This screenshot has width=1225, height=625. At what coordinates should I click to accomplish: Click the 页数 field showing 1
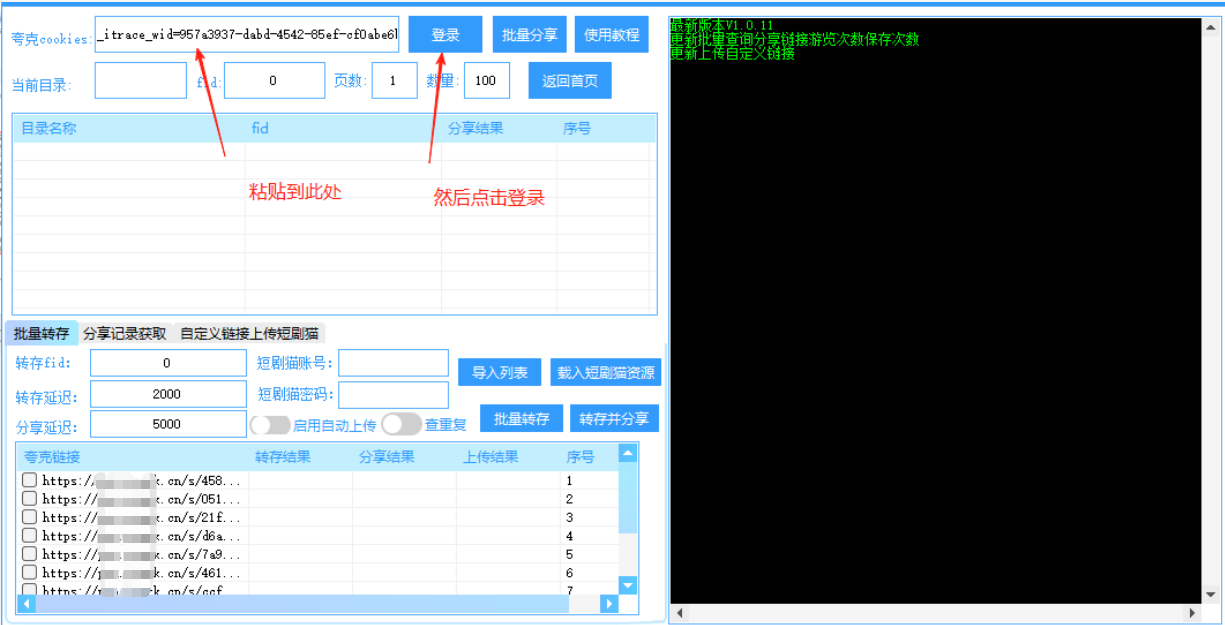click(x=394, y=81)
